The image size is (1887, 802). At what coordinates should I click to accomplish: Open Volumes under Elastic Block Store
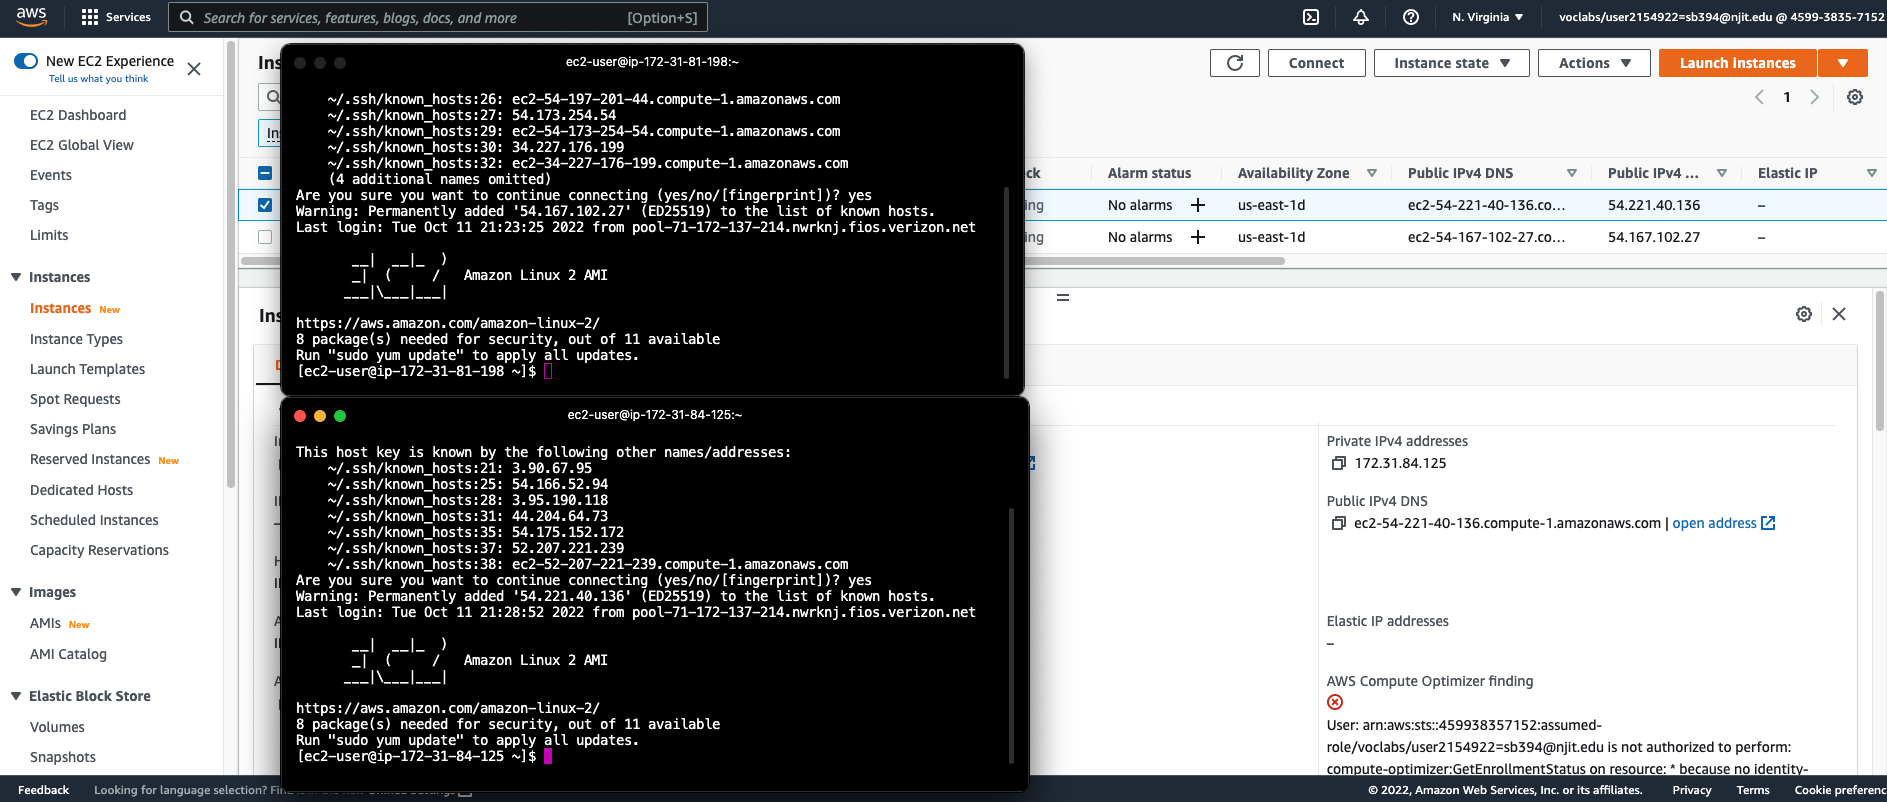(x=57, y=727)
